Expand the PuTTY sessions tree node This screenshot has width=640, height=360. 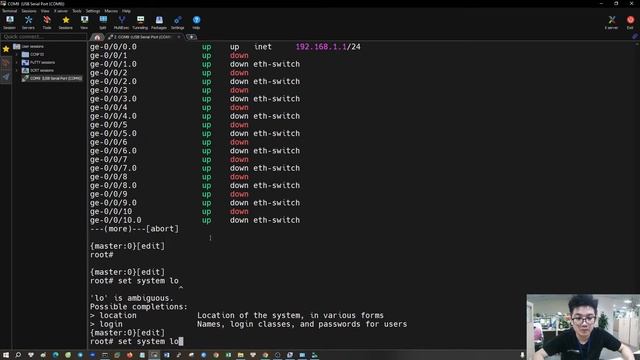coord(17,62)
